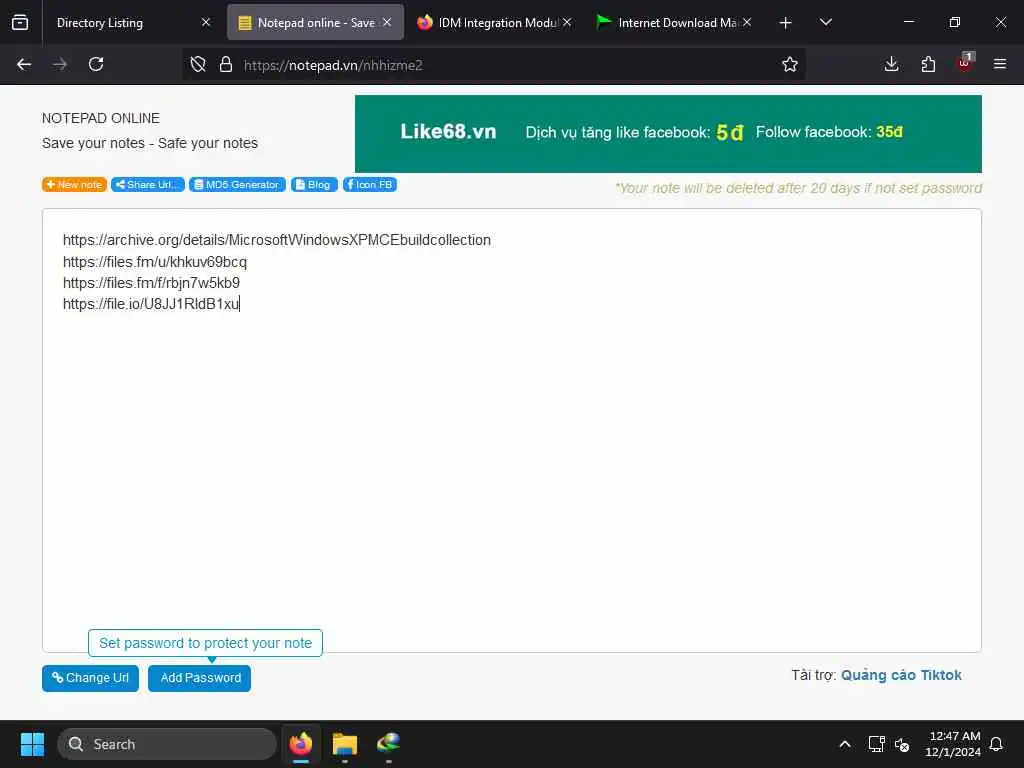Click the file.io/U8JJ1RIdB1xu line
The height and width of the screenshot is (768, 1024).
pos(151,304)
